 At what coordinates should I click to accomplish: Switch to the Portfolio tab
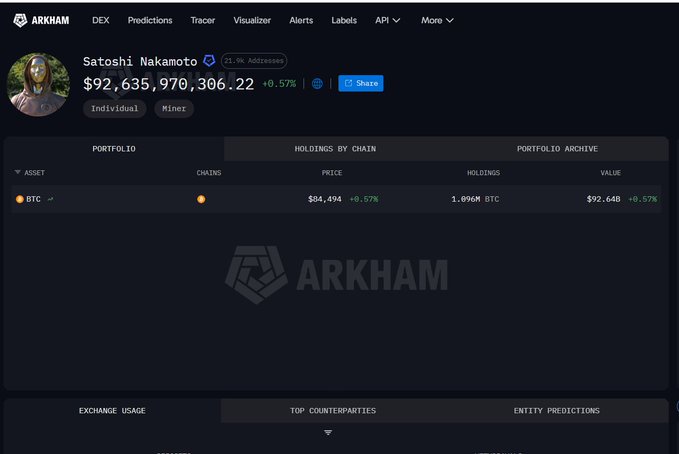pyautogui.click(x=114, y=149)
